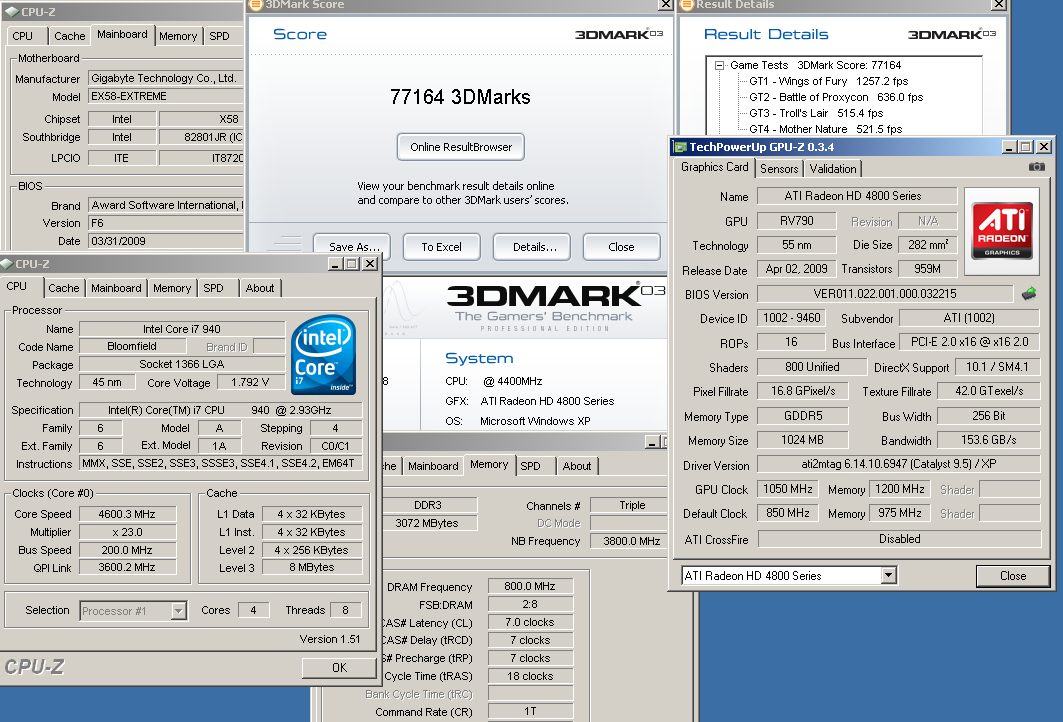Click the Memory Size 1024 MB value
1063x722 pixels.
pos(802,440)
